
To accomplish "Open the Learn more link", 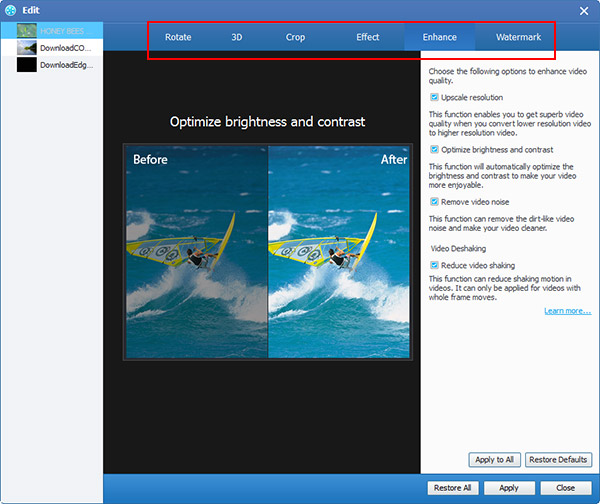I will (567, 311).
